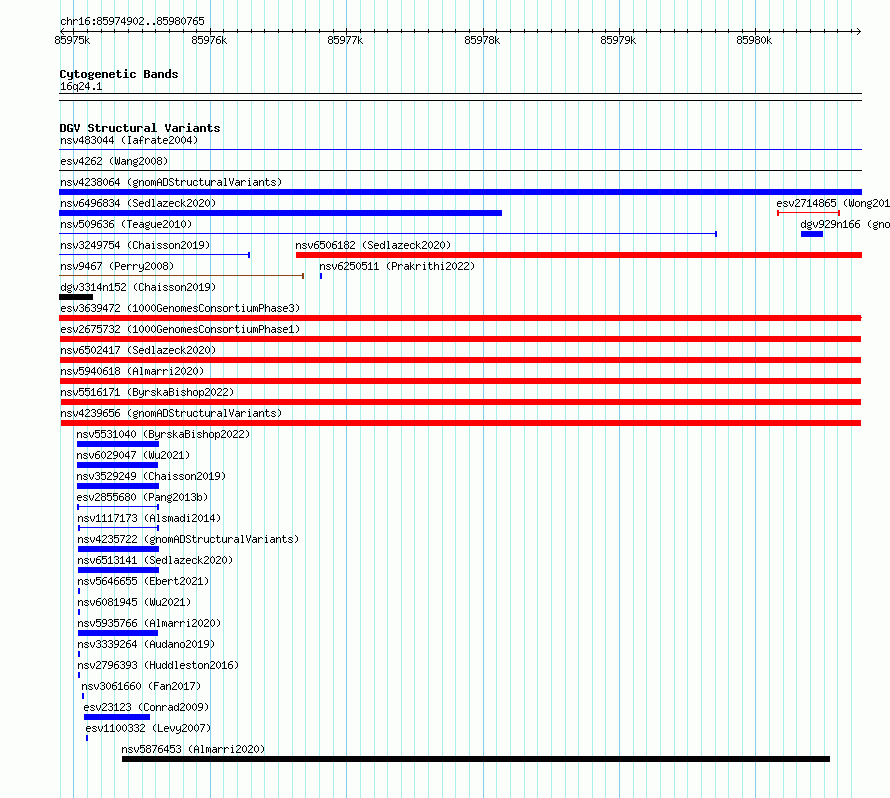Click nsv6513141 (Sedlazeck2020) blue bar
Image resolution: width=890 pixels, height=798 pixels.
click(119, 570)
